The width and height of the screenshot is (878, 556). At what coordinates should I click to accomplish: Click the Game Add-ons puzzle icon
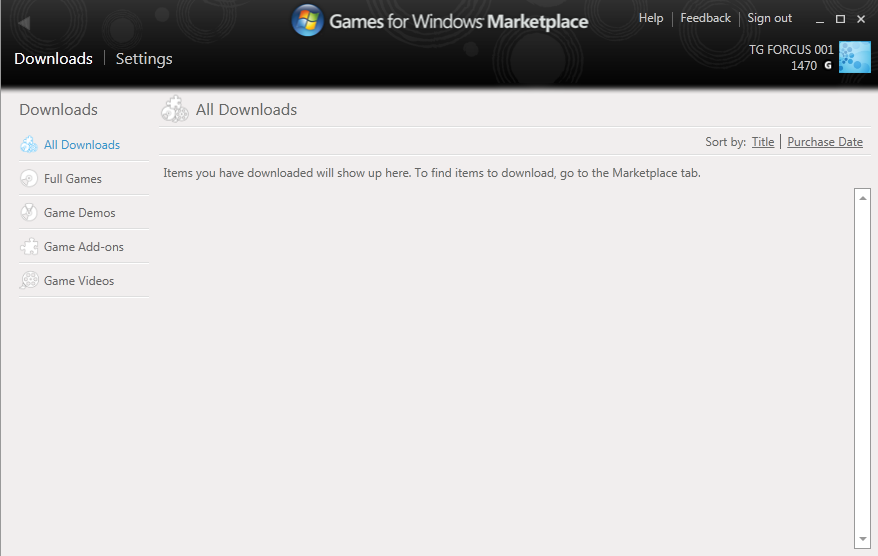click(29, 247)
